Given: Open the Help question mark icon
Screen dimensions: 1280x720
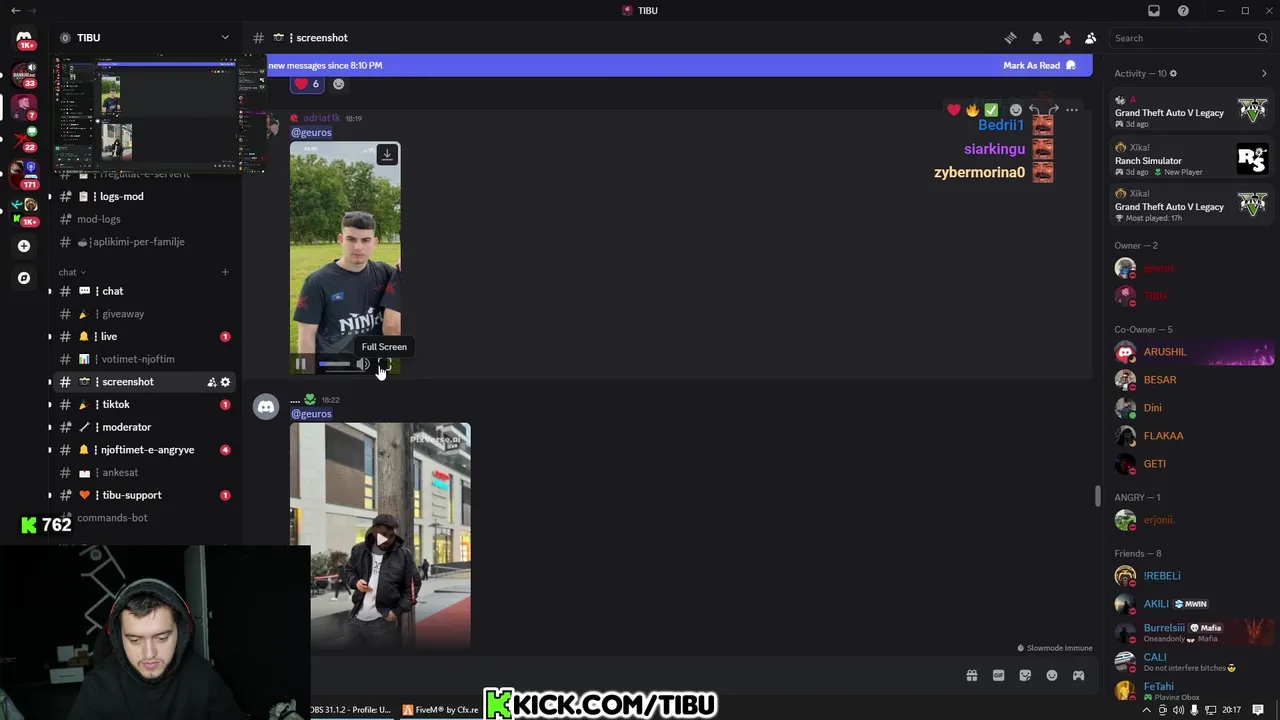Looking at the screenshot, I should click(x=1183, y=10).
